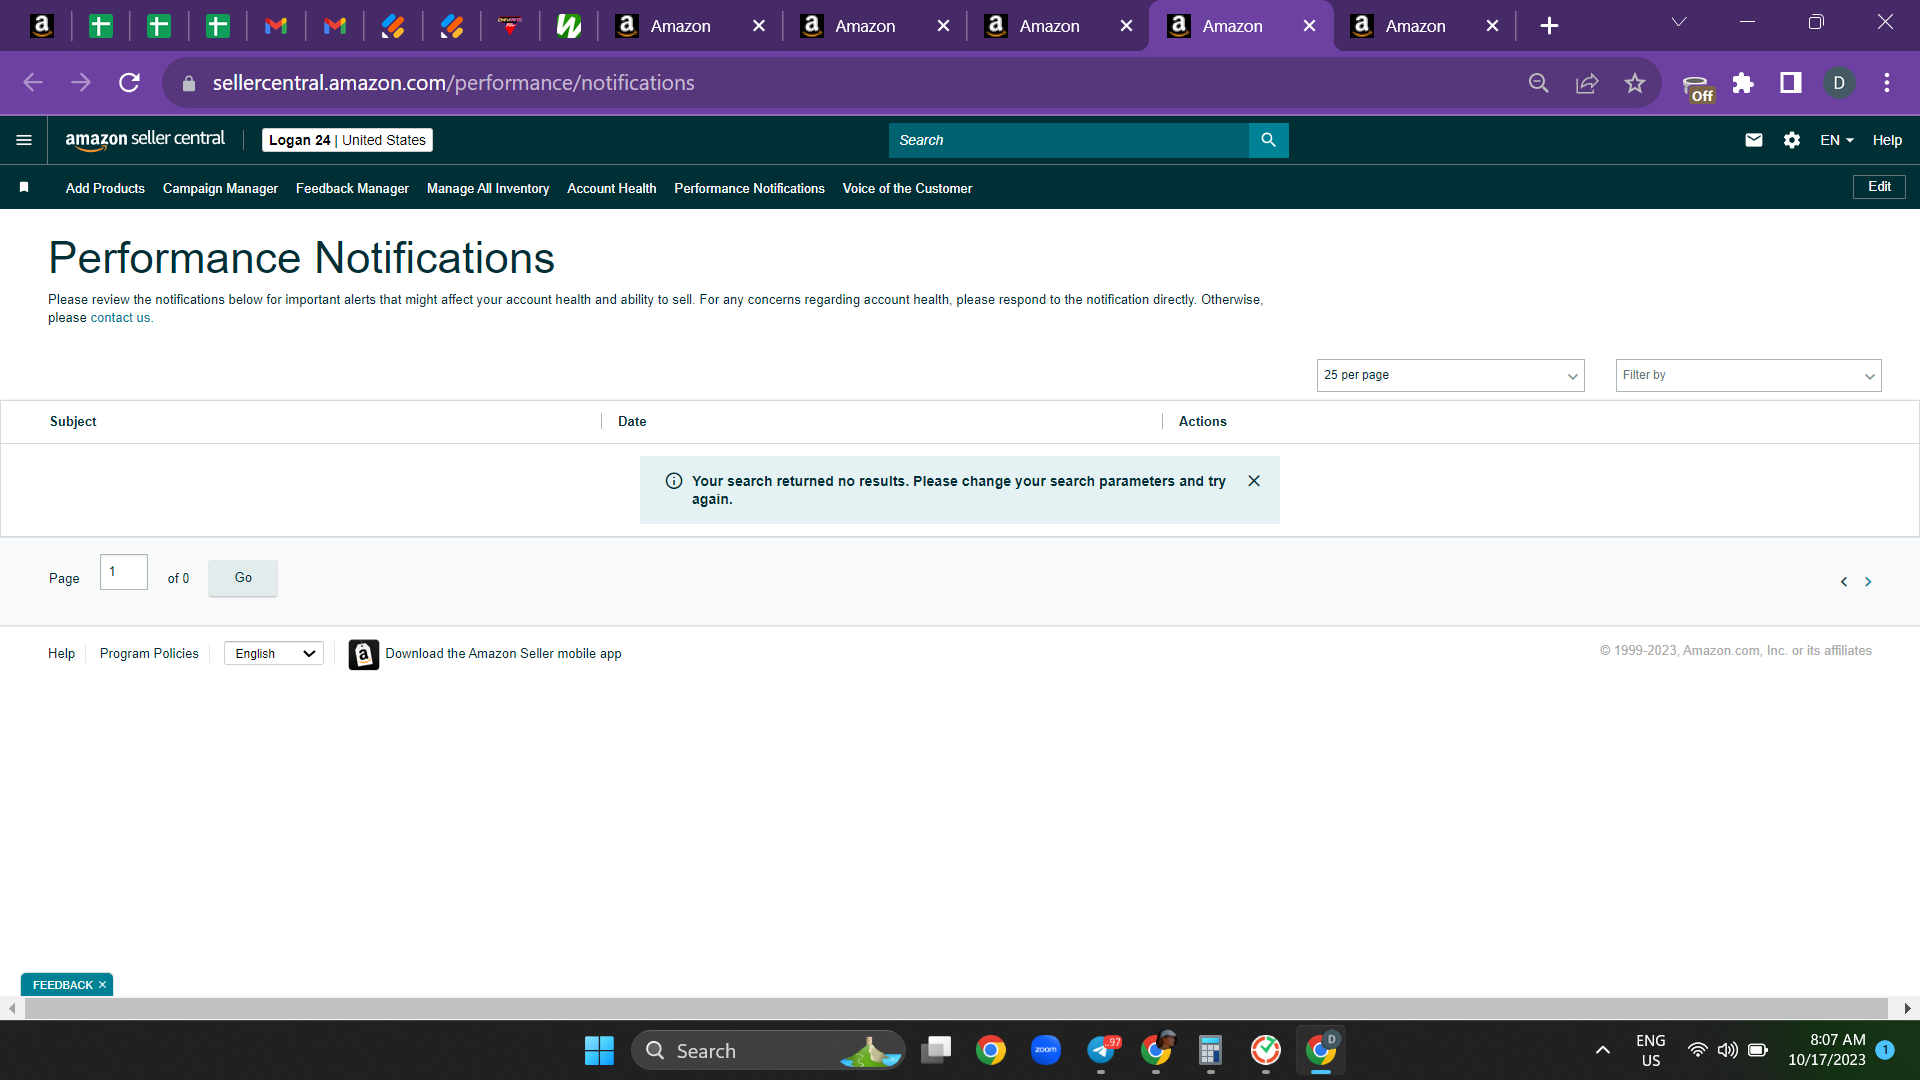The height and width of the screenshot is (1080, 1920).
Task: Open the English language selector in the footer
Action: [x=274, y=654]
